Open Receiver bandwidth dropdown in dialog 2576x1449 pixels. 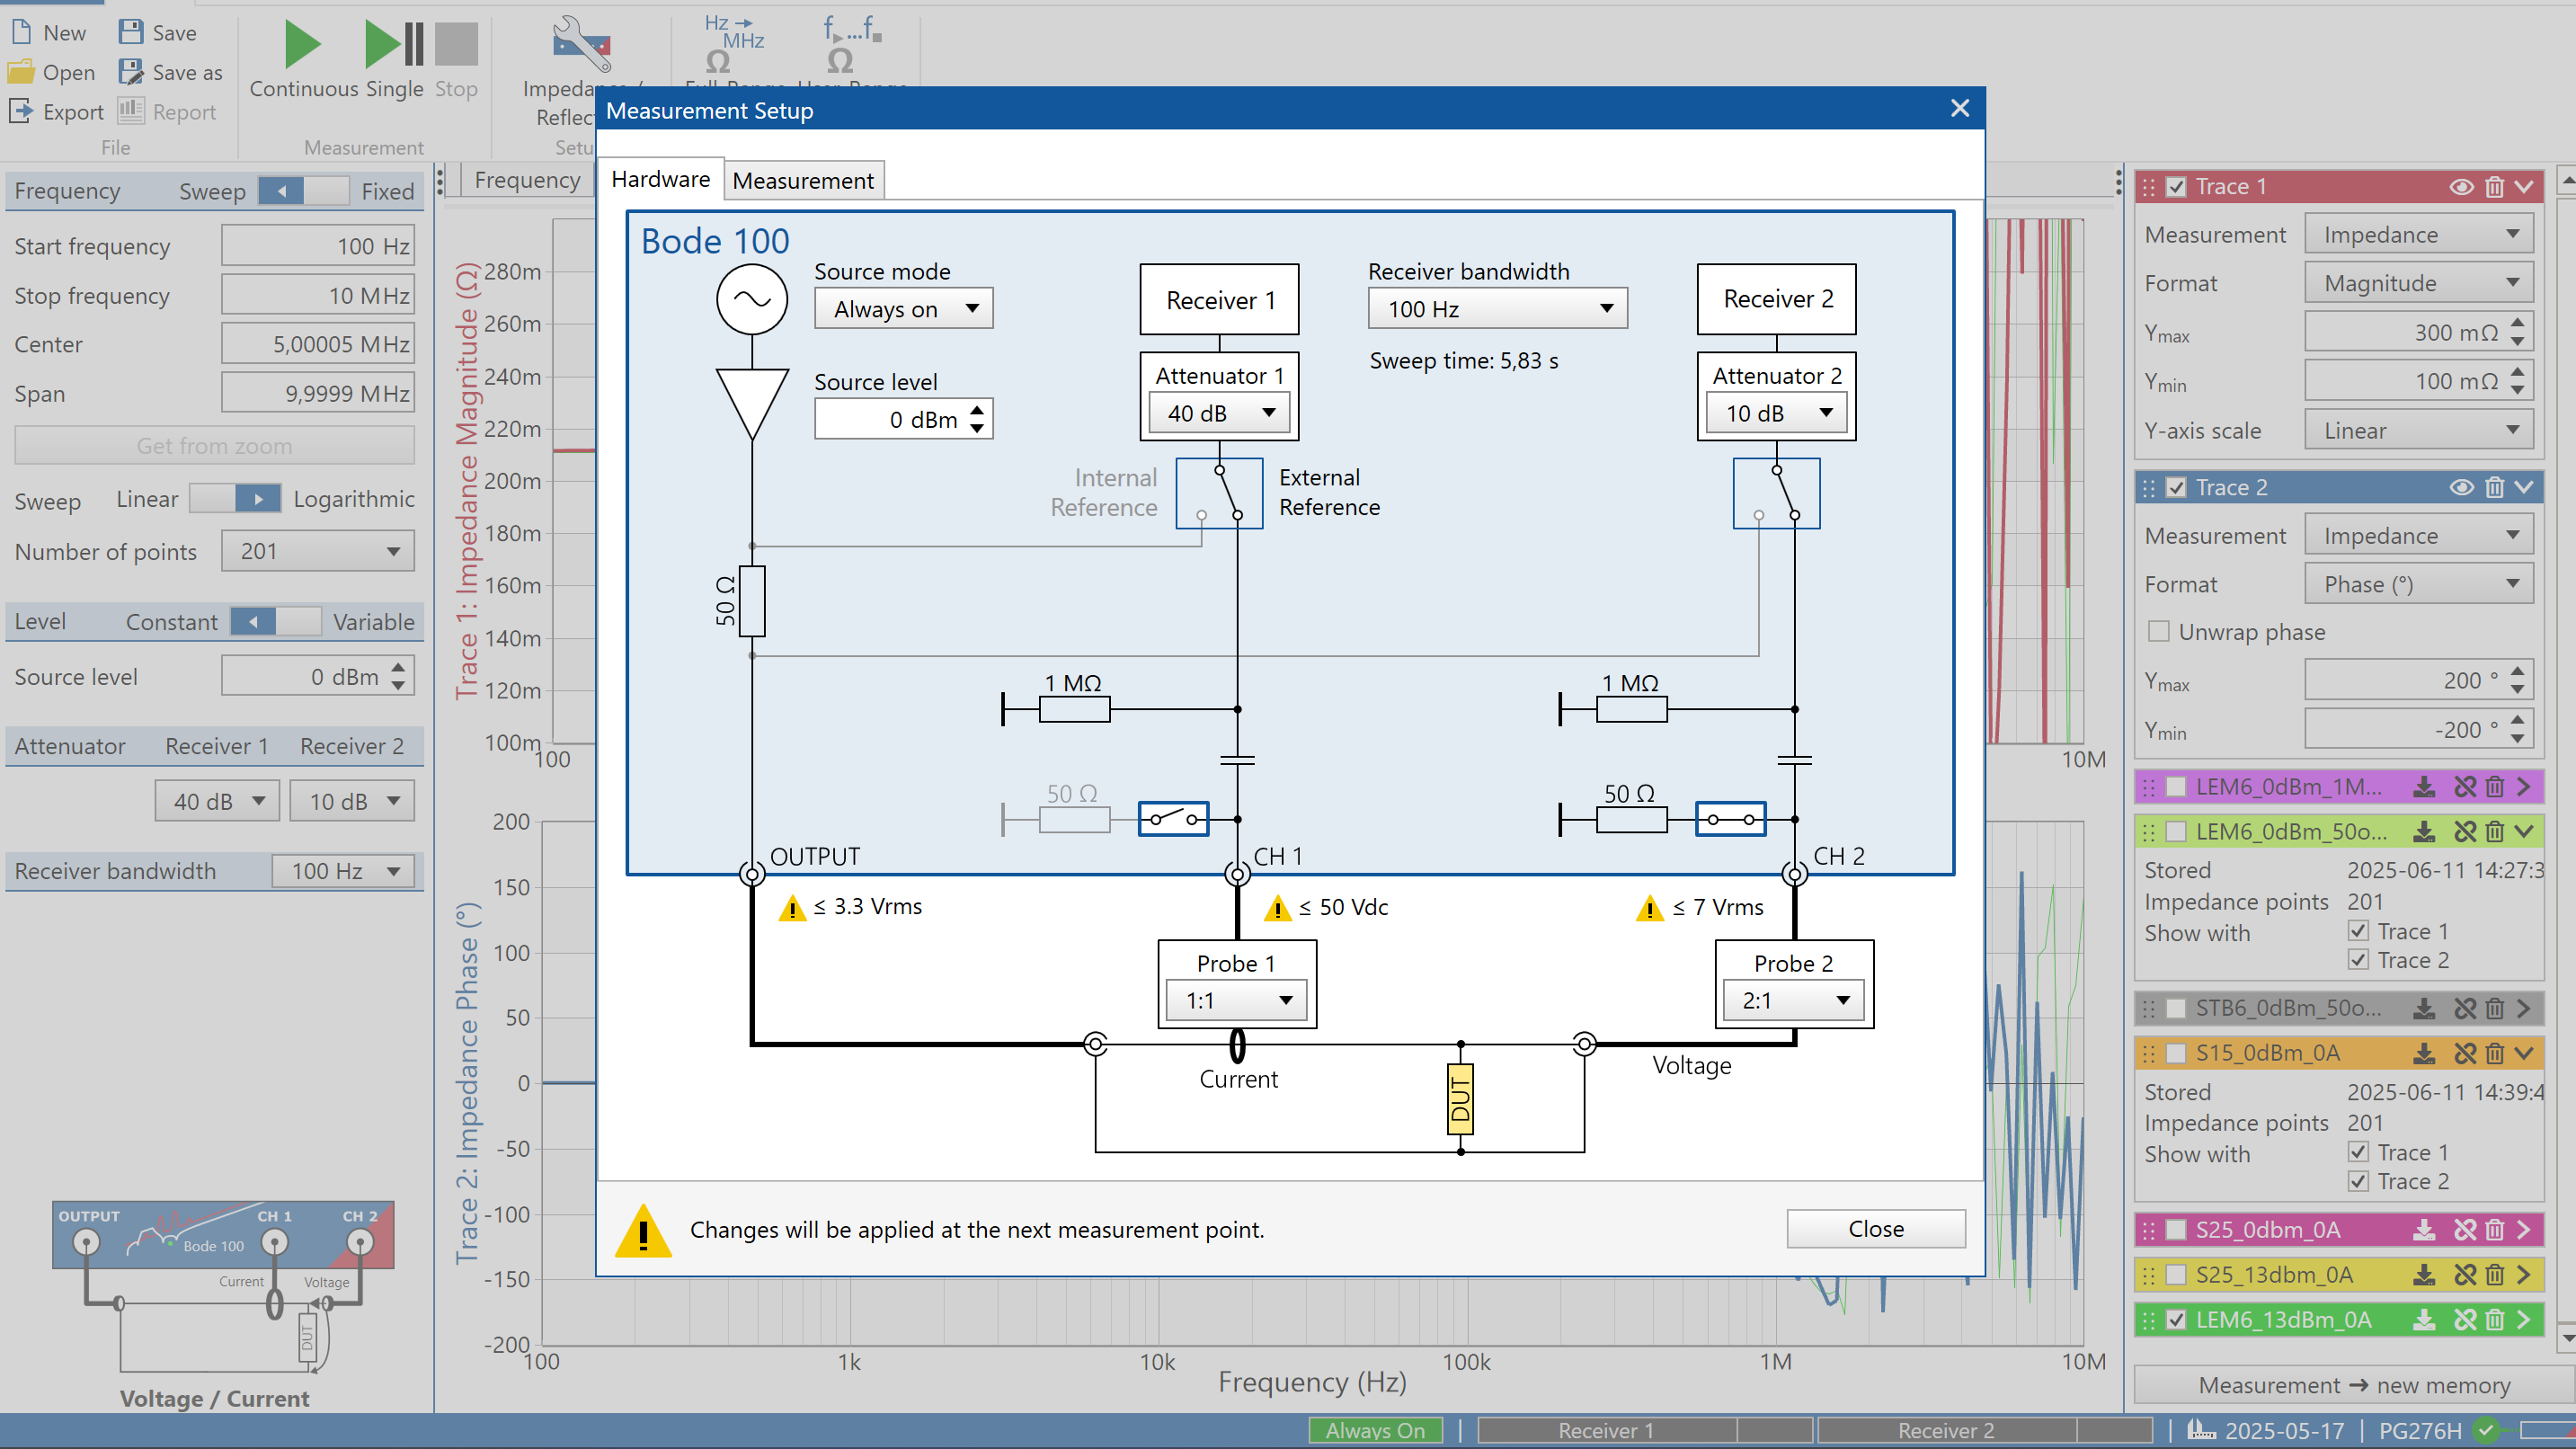click(x=1497, y=309)
